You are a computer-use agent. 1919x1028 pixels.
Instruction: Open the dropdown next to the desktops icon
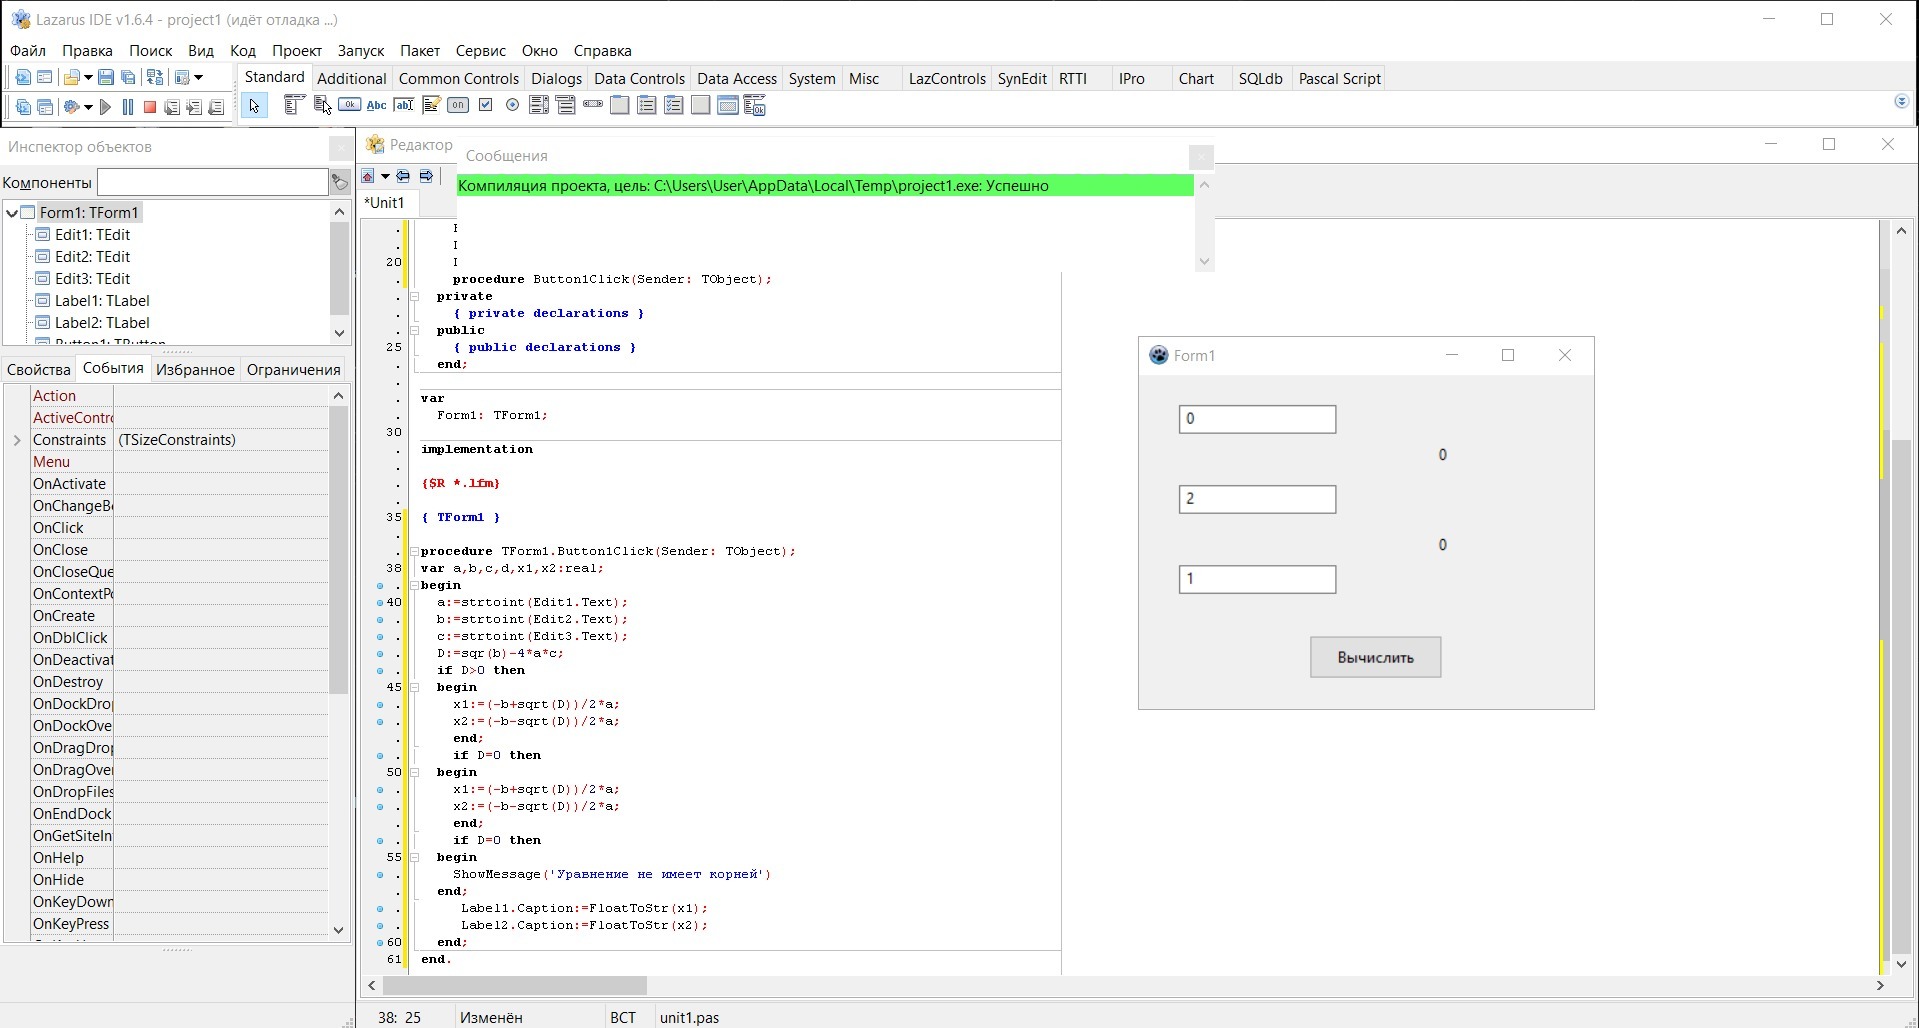[198, 78]
